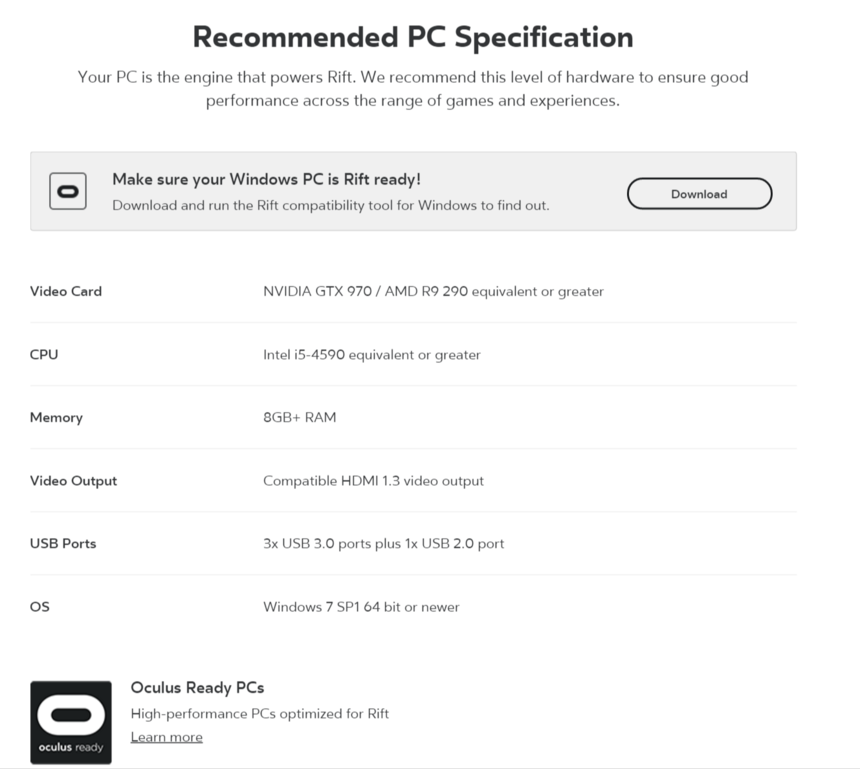Select the Memory row label

[56, 417]
